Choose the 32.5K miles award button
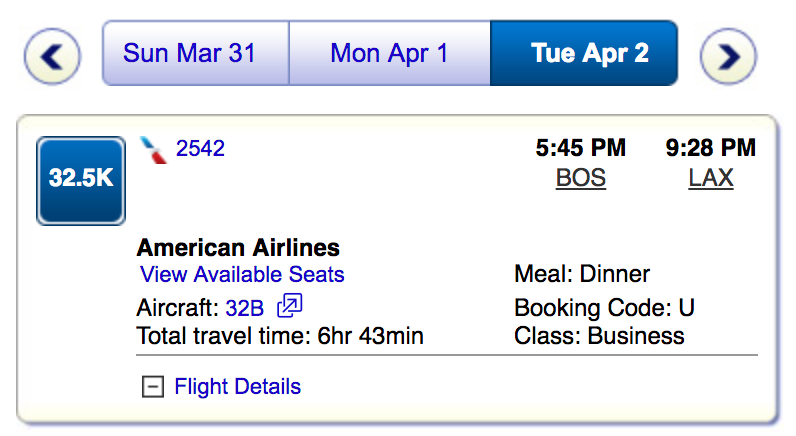This screenshot has height=436, width=796. pyautogui.click(x=81, y=180)
